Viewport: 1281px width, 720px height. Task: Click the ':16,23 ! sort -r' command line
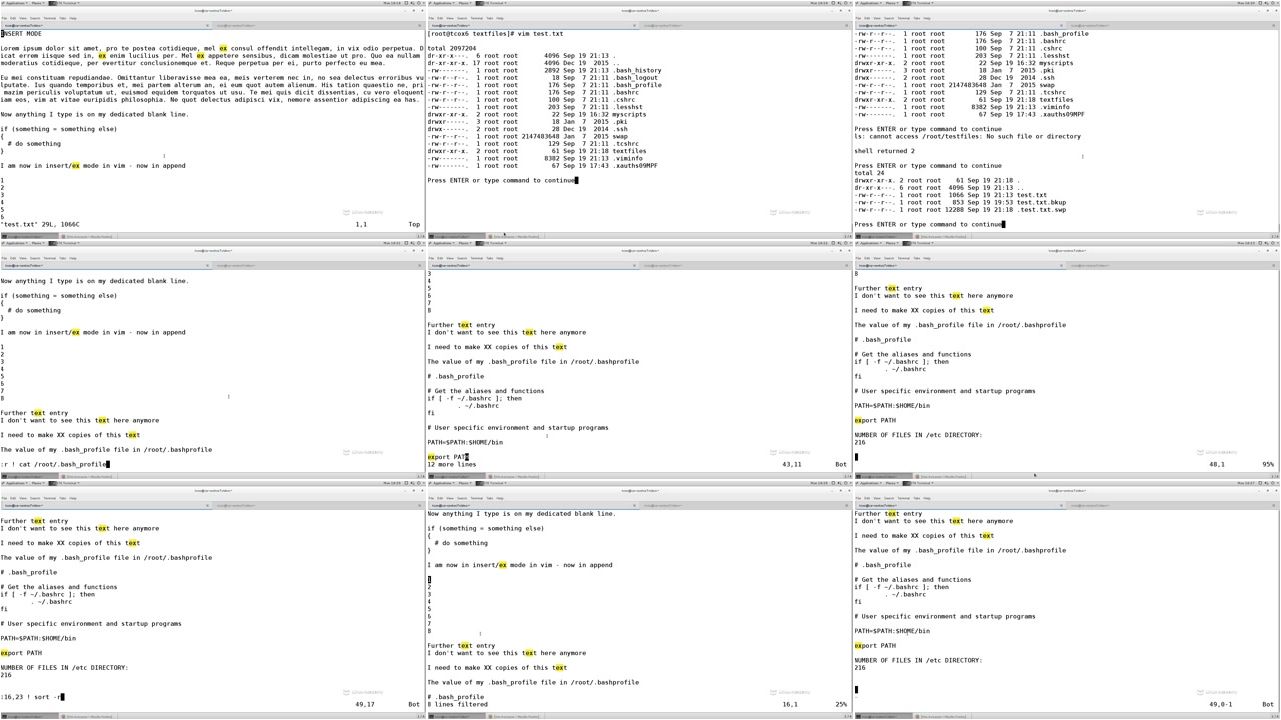point(32,697)
